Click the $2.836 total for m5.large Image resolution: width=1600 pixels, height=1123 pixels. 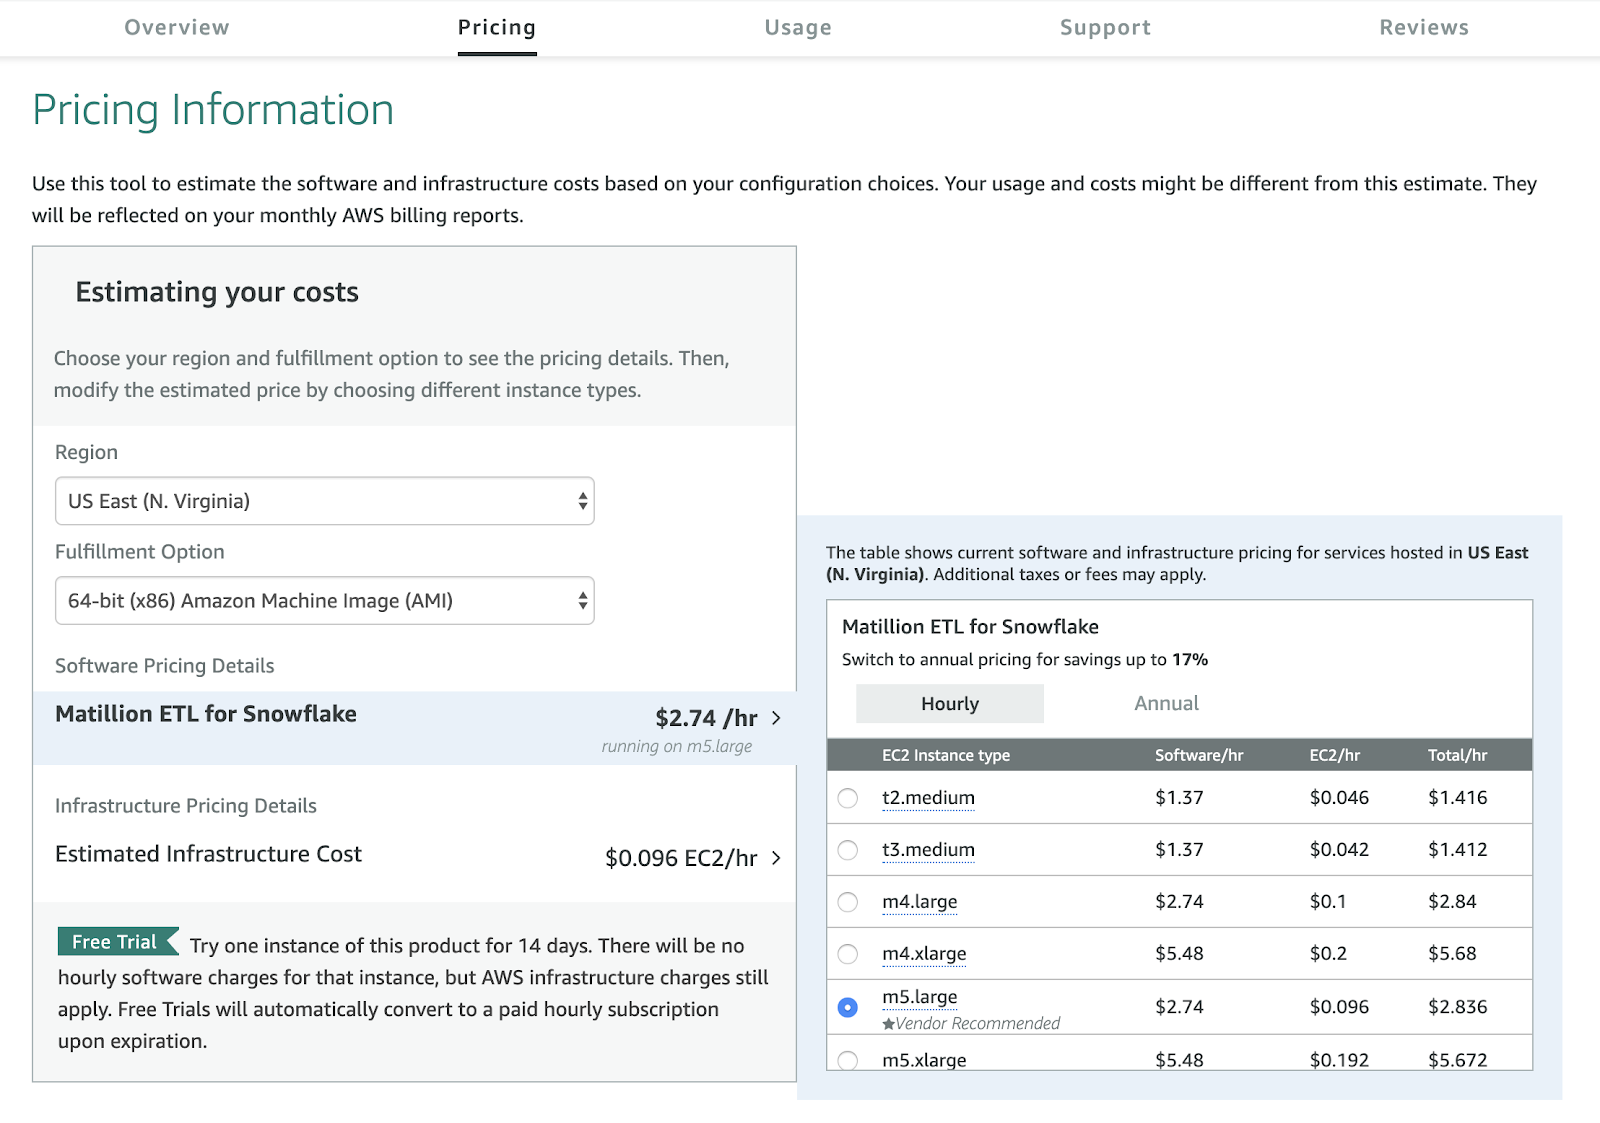coord(1457,1007)
